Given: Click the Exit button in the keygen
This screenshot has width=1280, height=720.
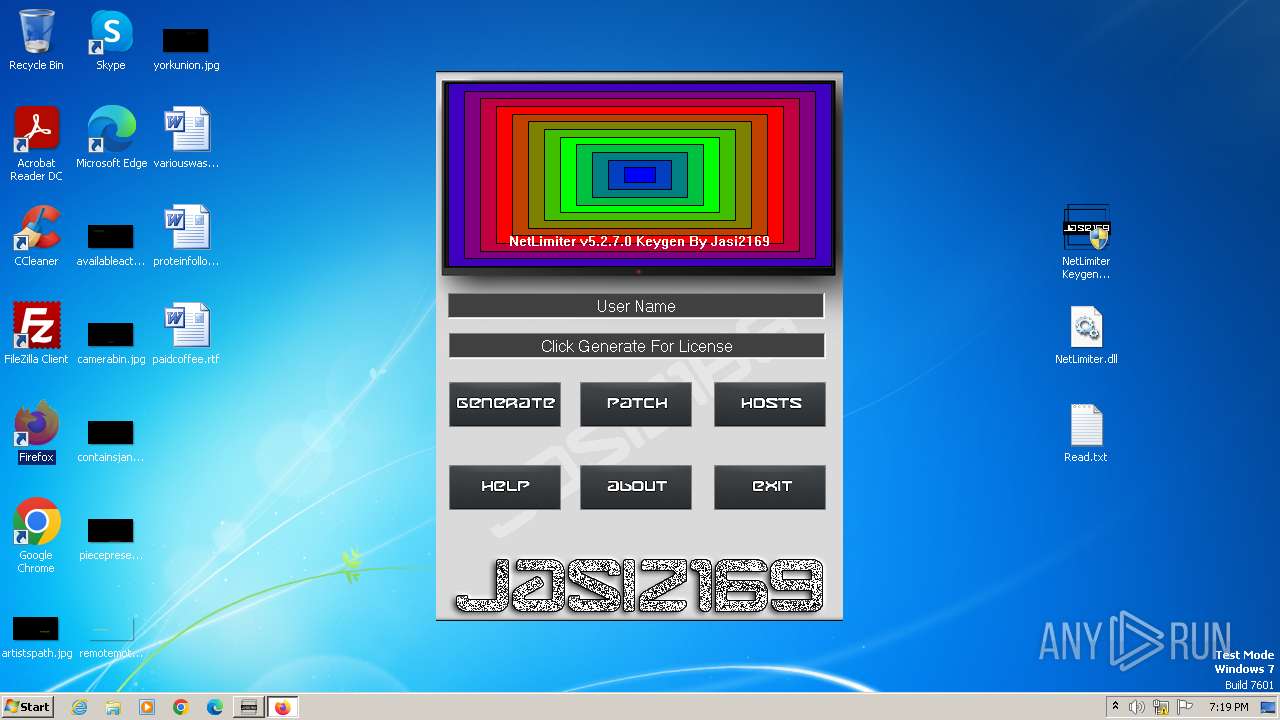Looking at the screenshot, I should coord(770,487).
